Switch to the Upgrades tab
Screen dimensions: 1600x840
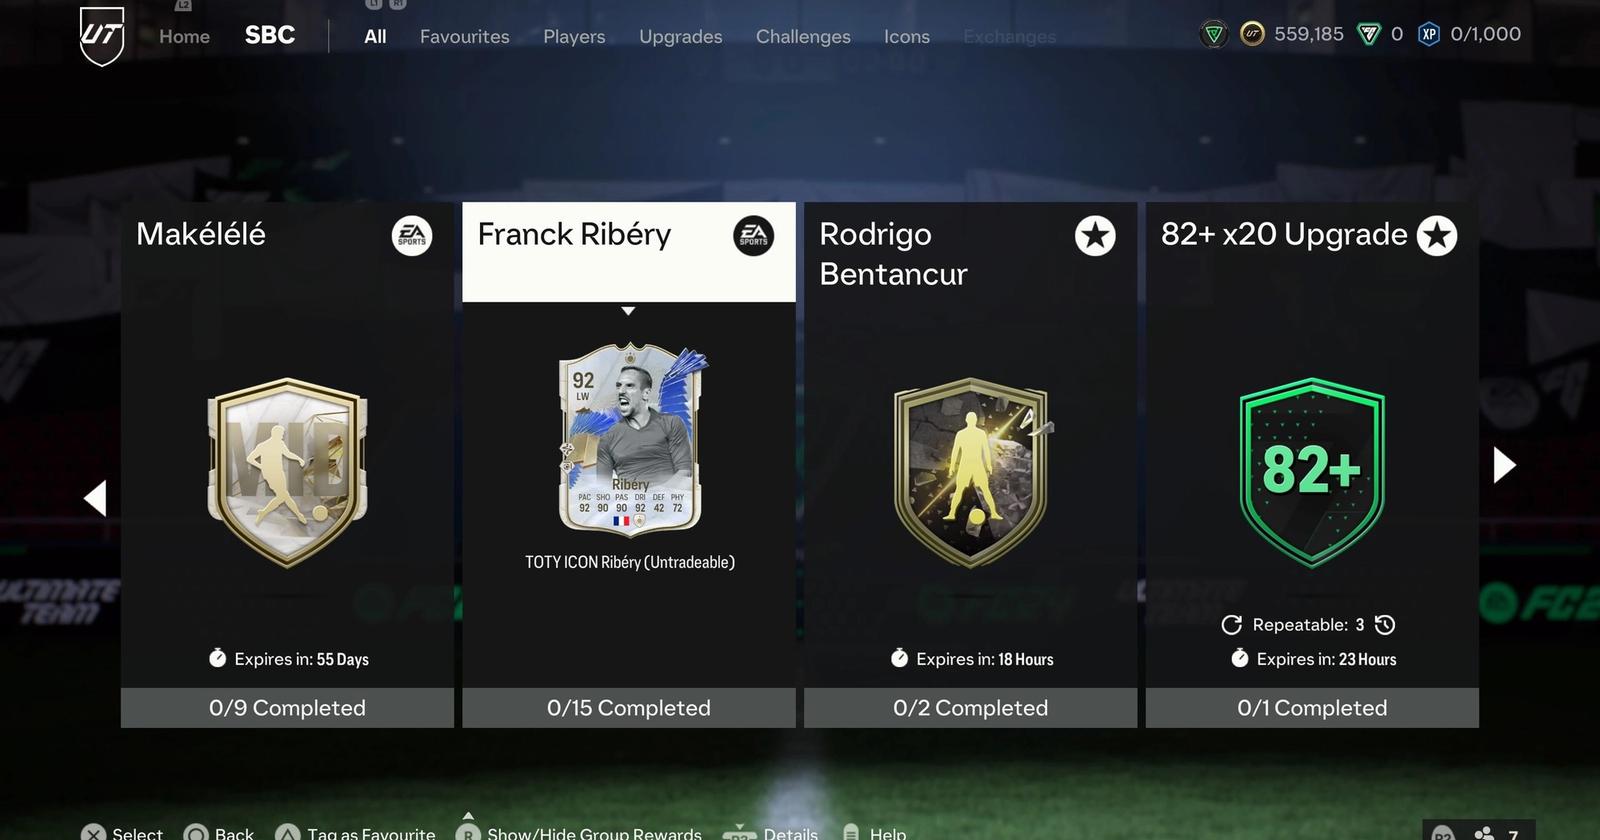[680, 36]
